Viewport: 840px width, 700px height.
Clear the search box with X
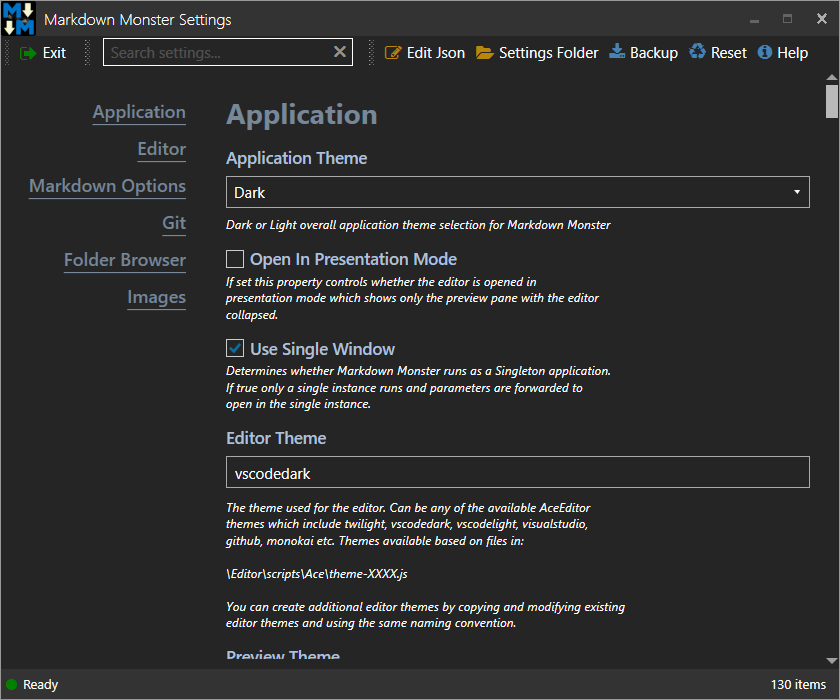click(340, 51)
